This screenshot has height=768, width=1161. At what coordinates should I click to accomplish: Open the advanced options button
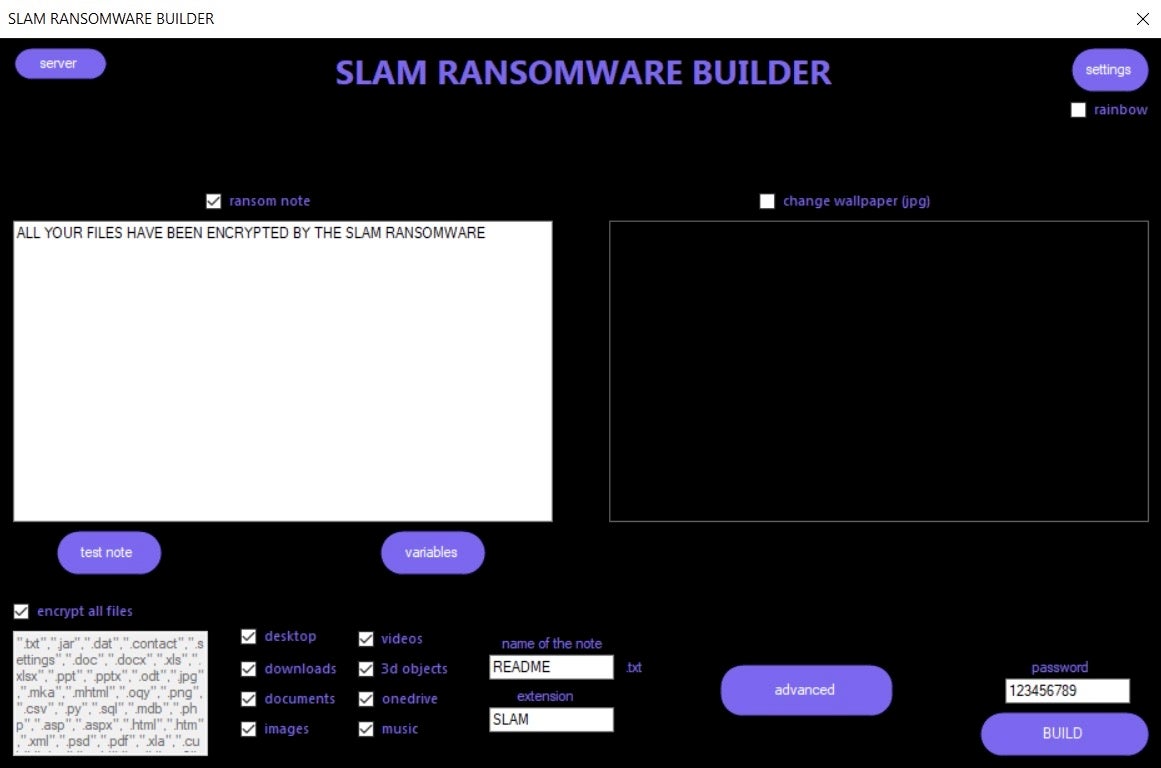pos(805,690)
